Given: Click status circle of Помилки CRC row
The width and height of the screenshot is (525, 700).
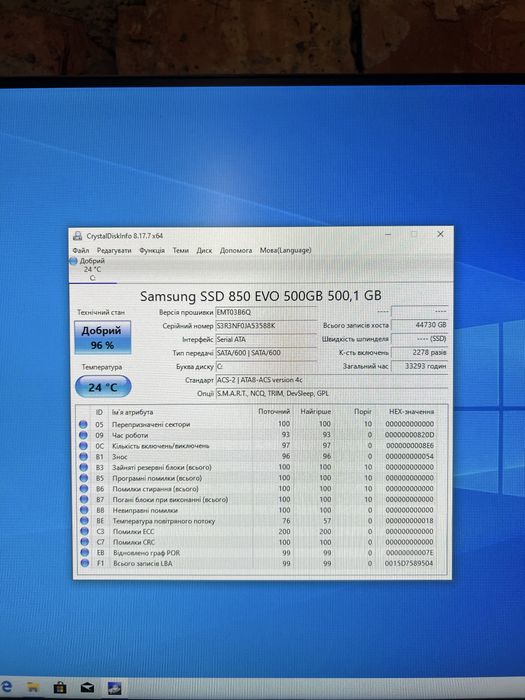Looking at the screenshot, I should point(84,542).
